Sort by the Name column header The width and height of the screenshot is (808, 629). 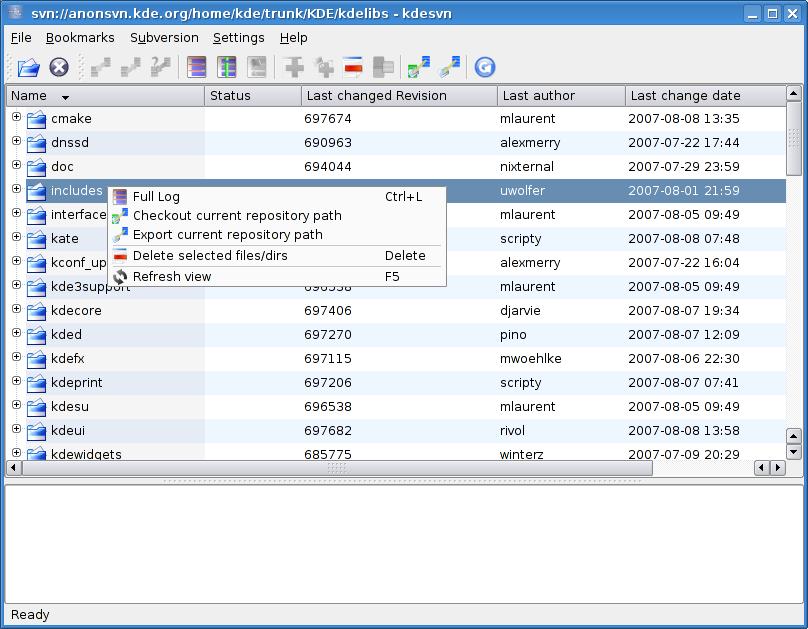[x=106, y=96]
